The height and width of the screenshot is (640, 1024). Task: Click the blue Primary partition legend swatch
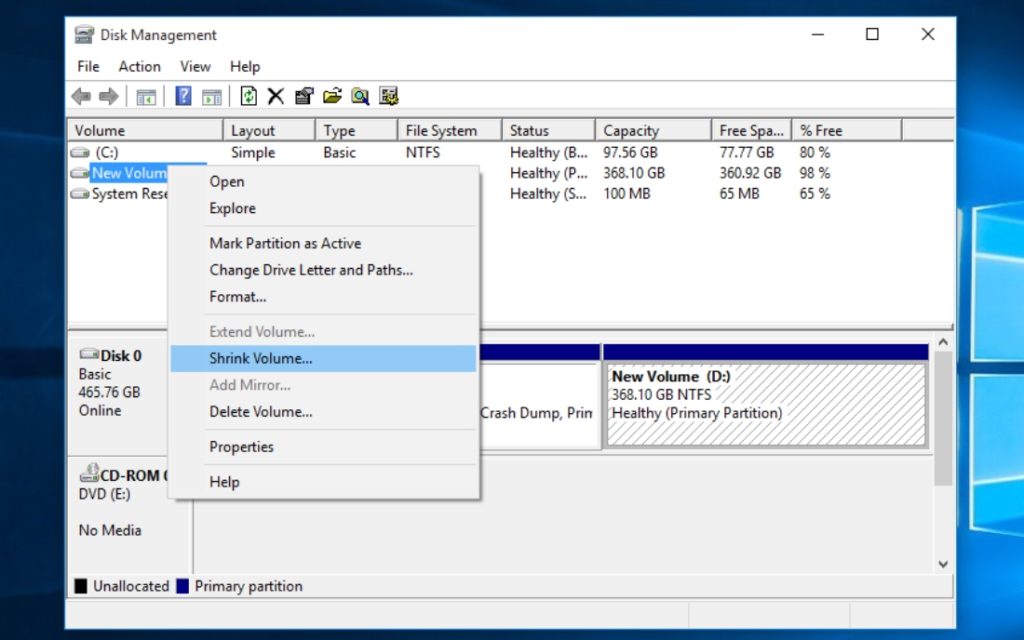[183, 586]
